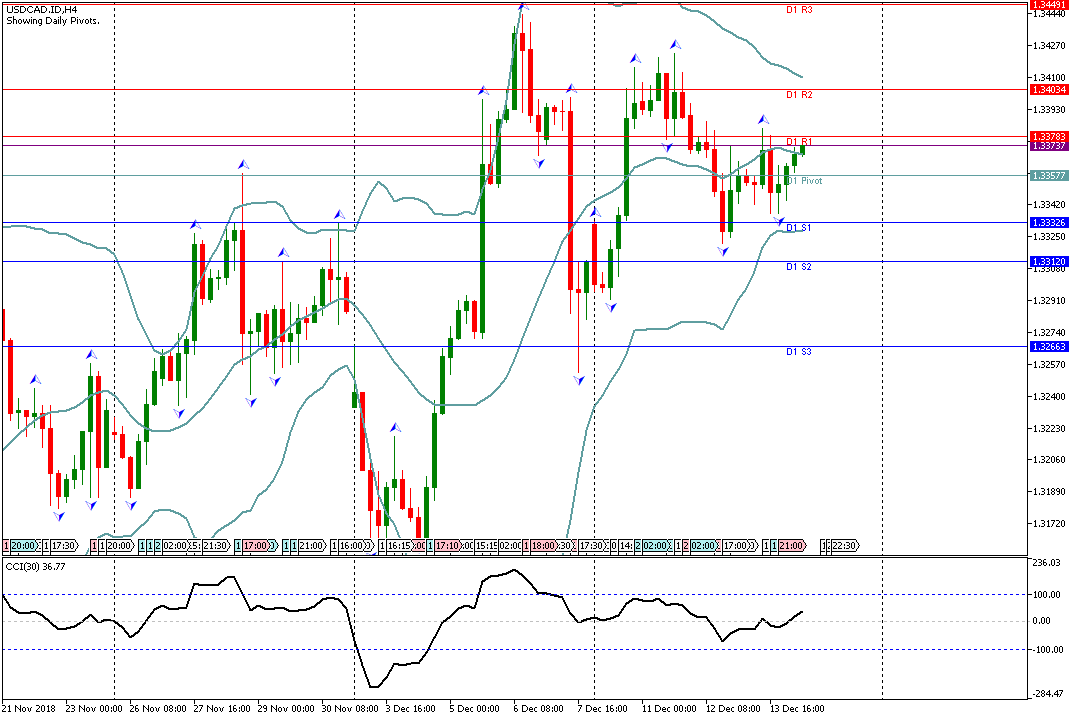Click the 'Showing Daily Pivots.' label
This screenshot has height=720, width=1080.
53,21
